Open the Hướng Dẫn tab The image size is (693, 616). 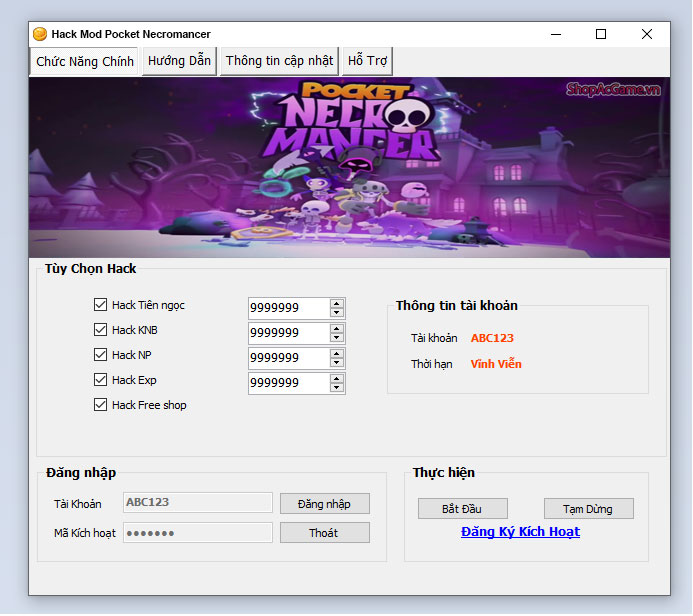click(x=179, y=61)
